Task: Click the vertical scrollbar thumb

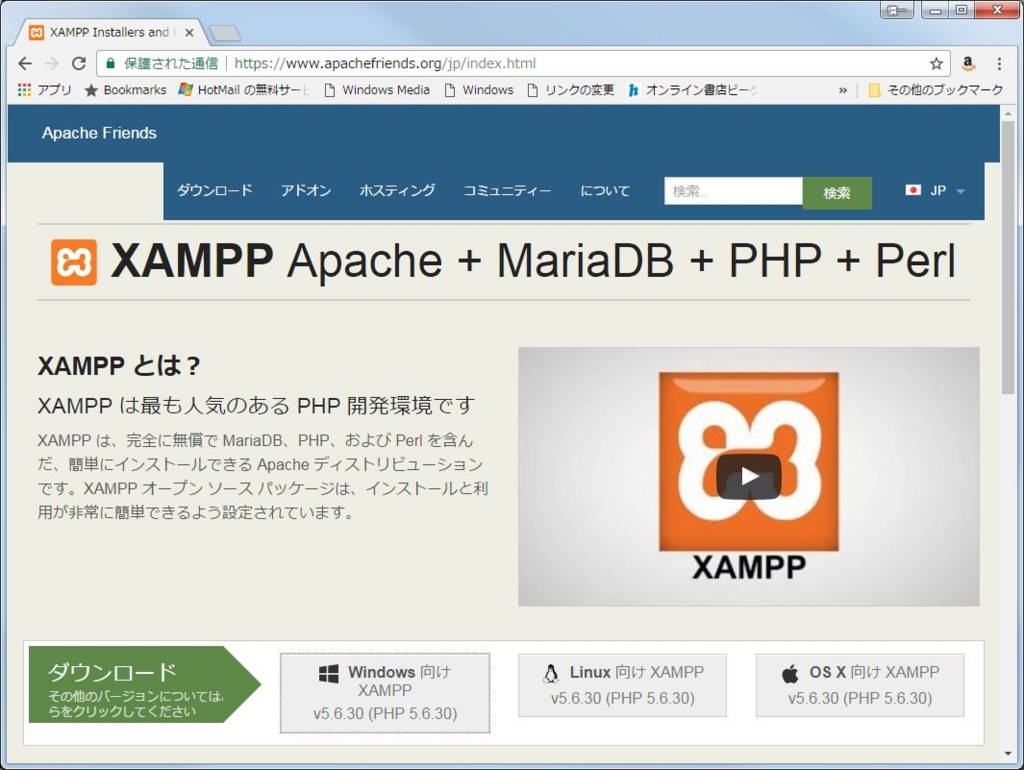Action: pyautogui.click(x=1008, y=257)
